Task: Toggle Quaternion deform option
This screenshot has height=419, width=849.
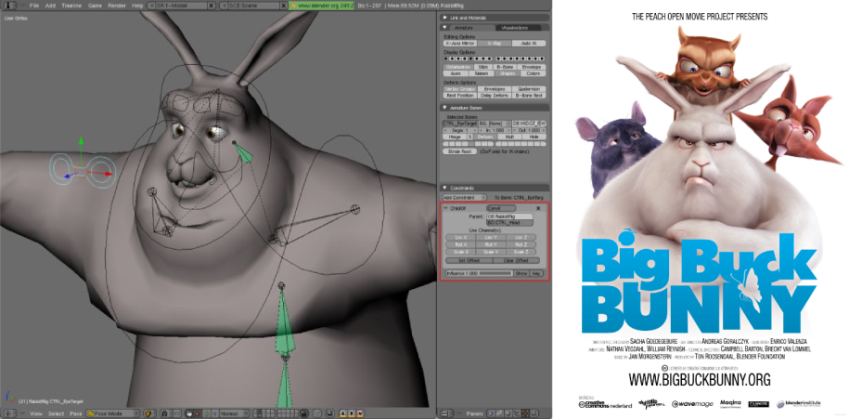Action: coord(529,89)
